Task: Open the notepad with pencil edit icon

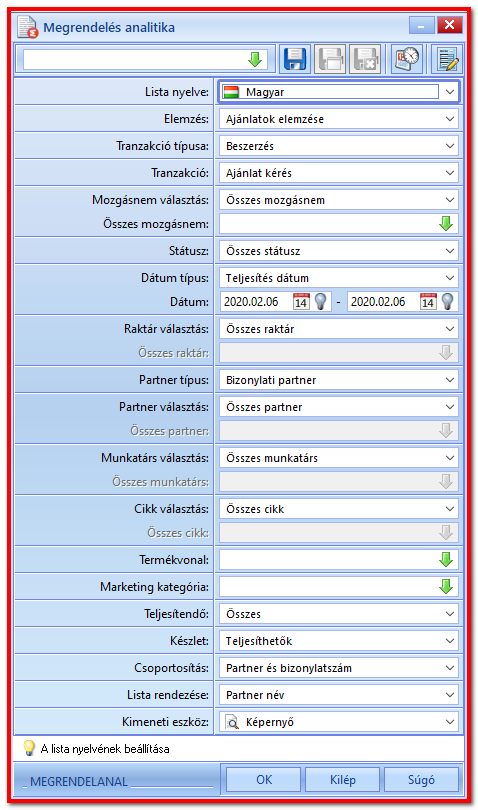Action: (448, 59)
